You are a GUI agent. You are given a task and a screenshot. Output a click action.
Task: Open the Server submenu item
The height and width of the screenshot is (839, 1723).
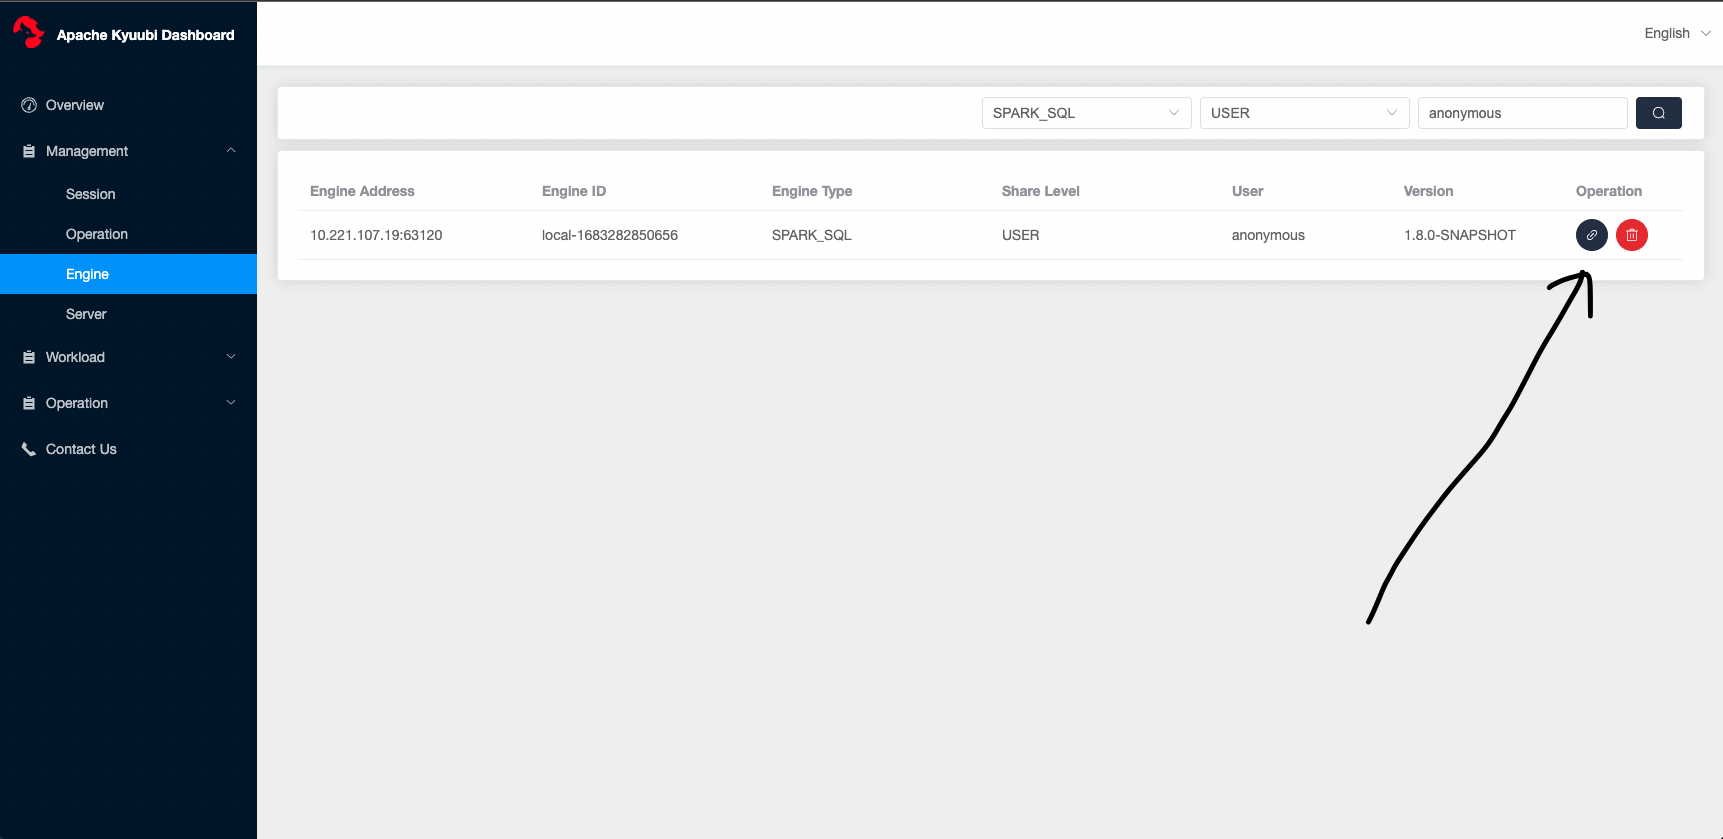128,314
